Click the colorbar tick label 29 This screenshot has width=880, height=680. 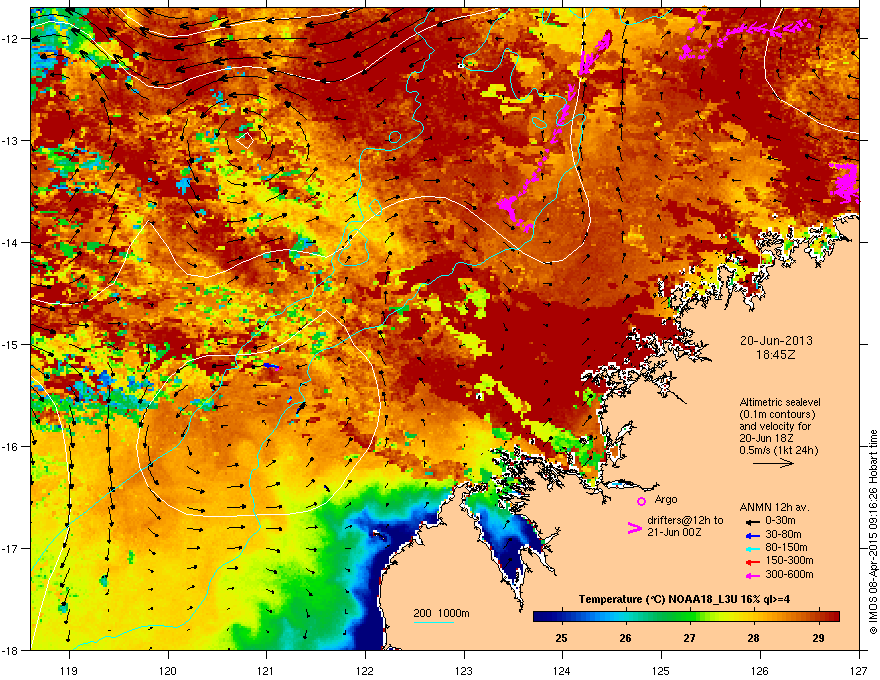[818, 638]
